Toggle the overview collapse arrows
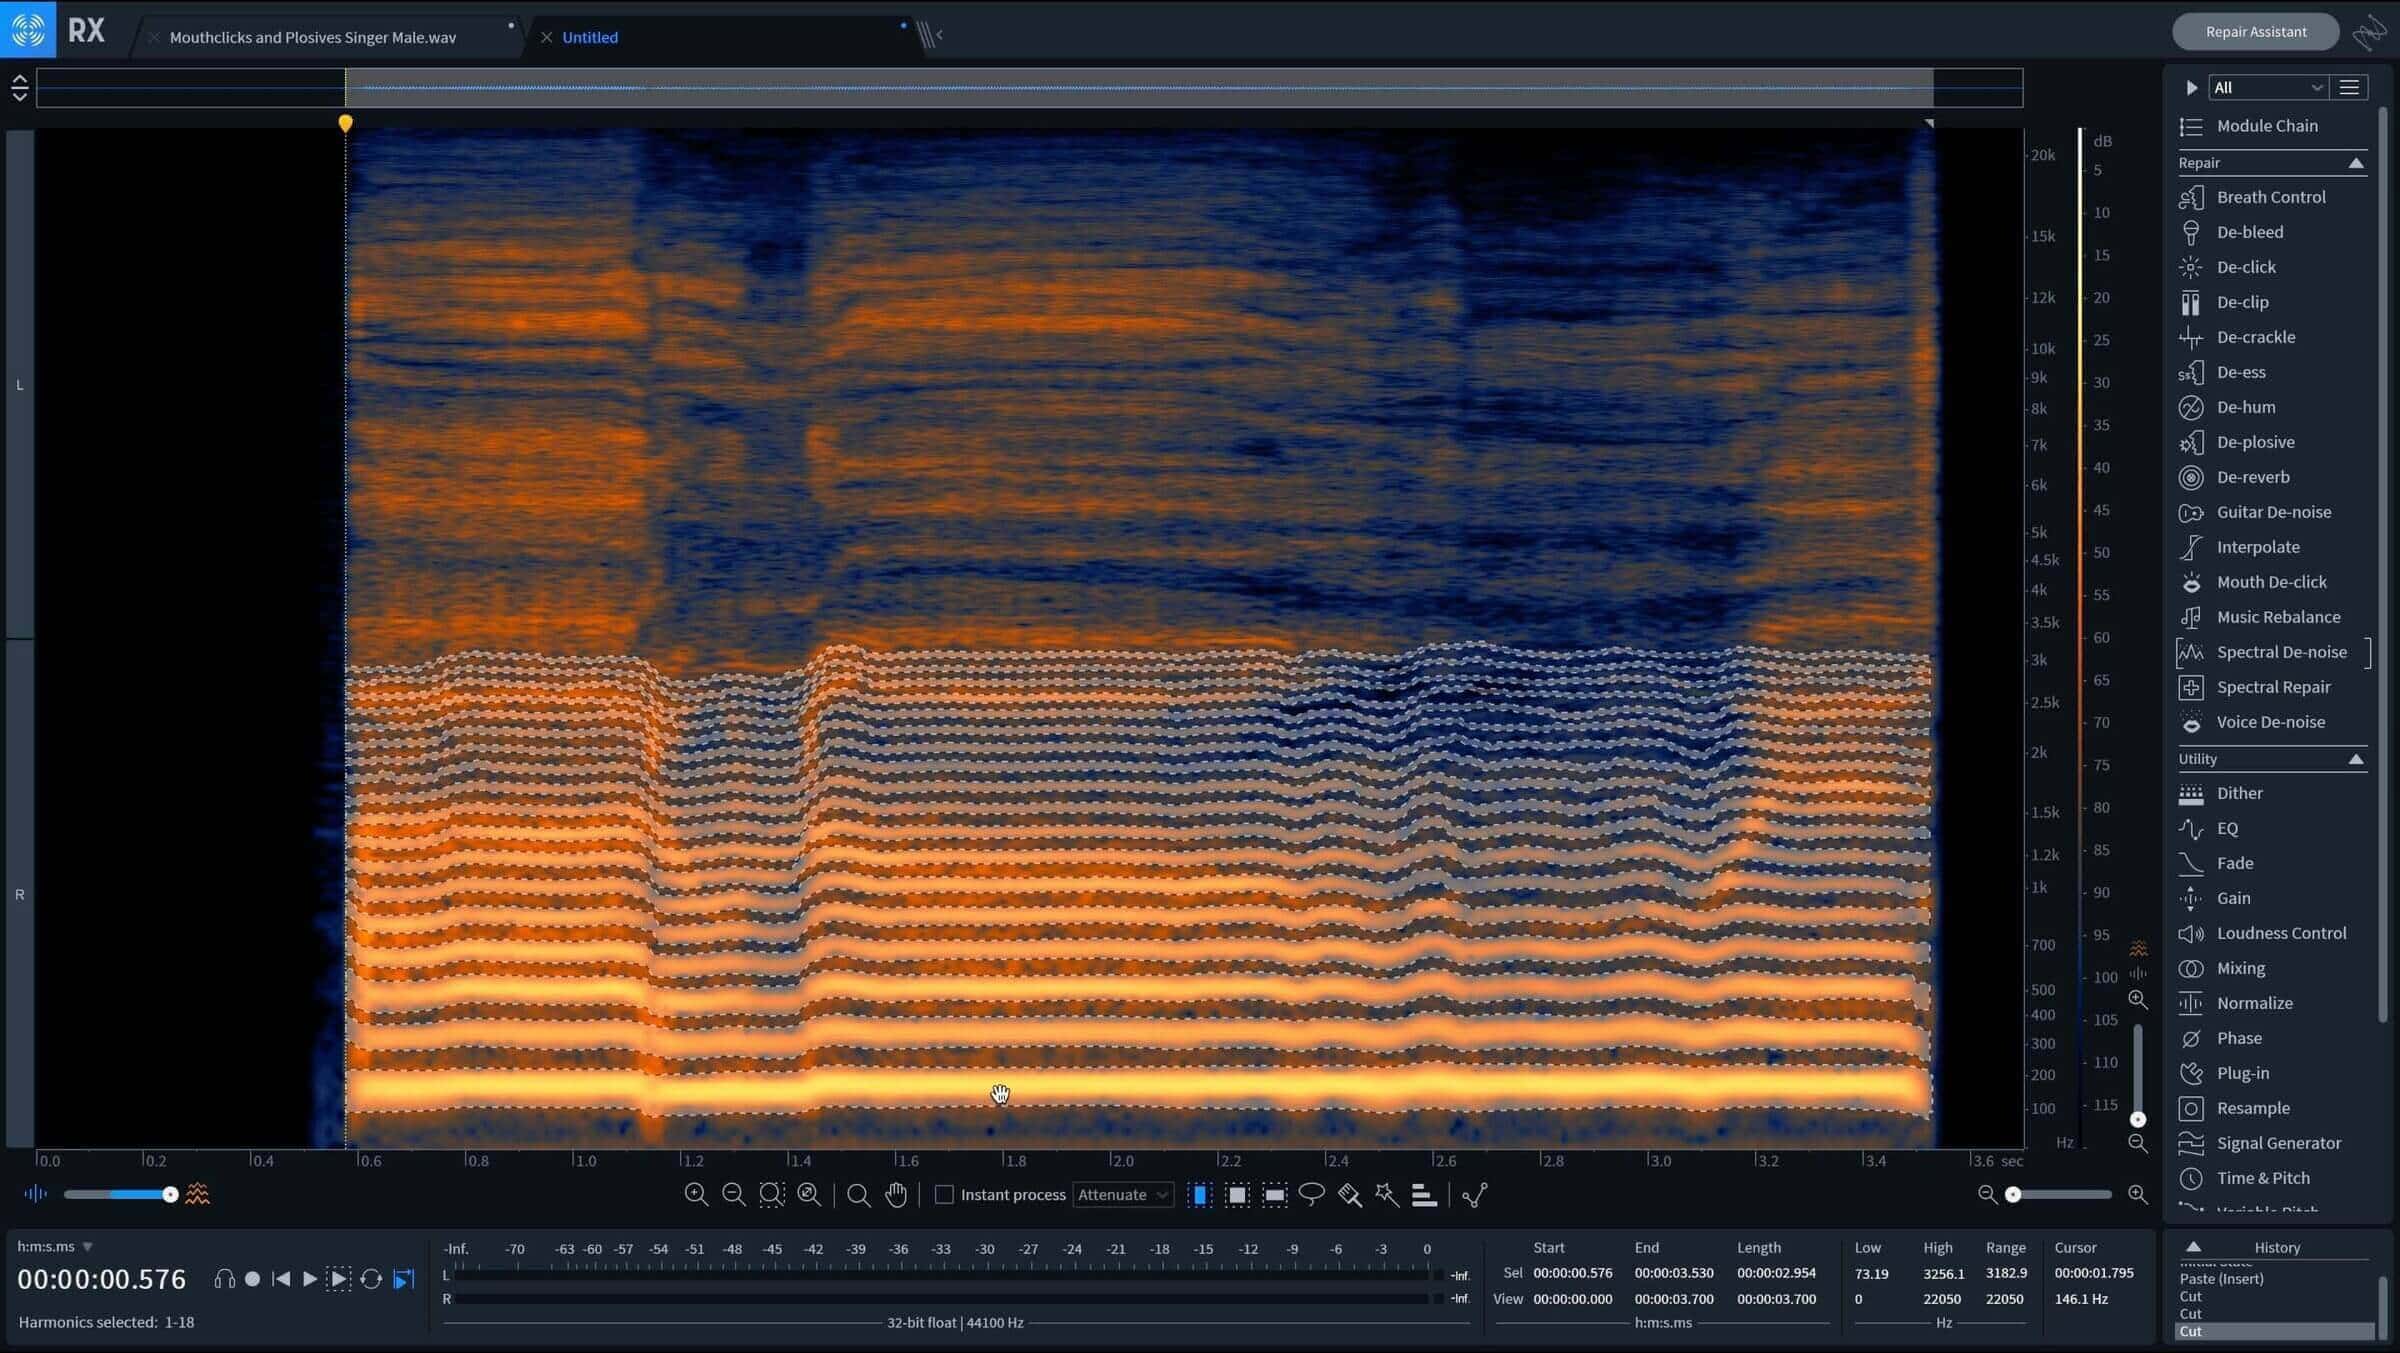Image resolution: width=2400 pixels, height=1353 pixels. (19, 88)
